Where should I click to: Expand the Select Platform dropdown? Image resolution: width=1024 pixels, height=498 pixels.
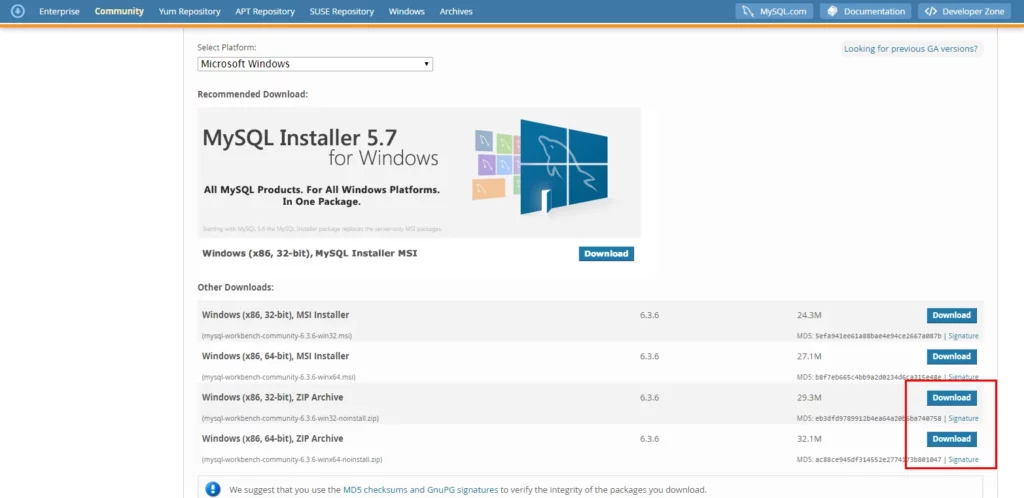[x=315, y=64]
